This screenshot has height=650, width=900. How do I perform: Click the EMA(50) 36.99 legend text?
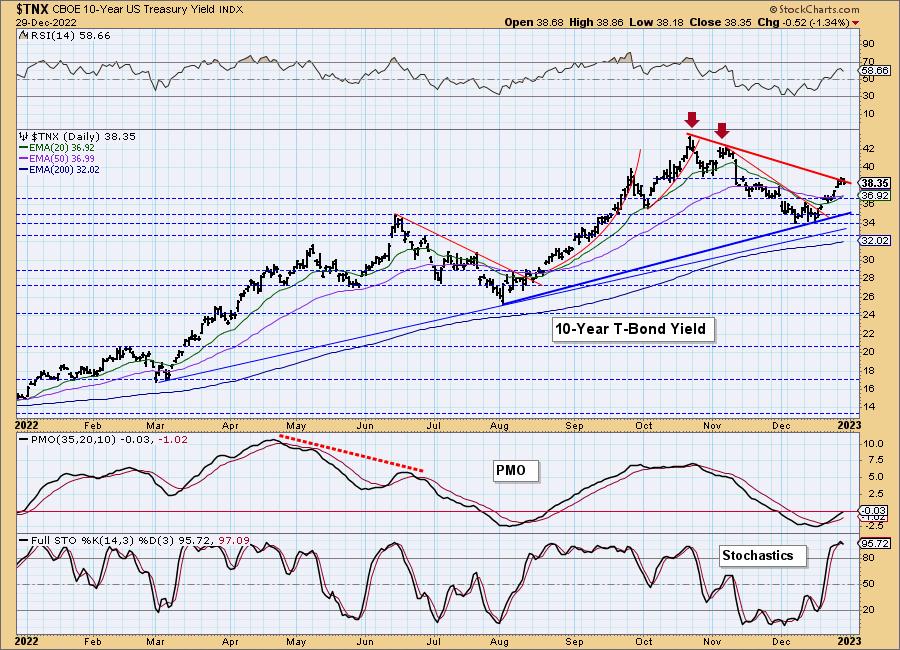(61, 158)
